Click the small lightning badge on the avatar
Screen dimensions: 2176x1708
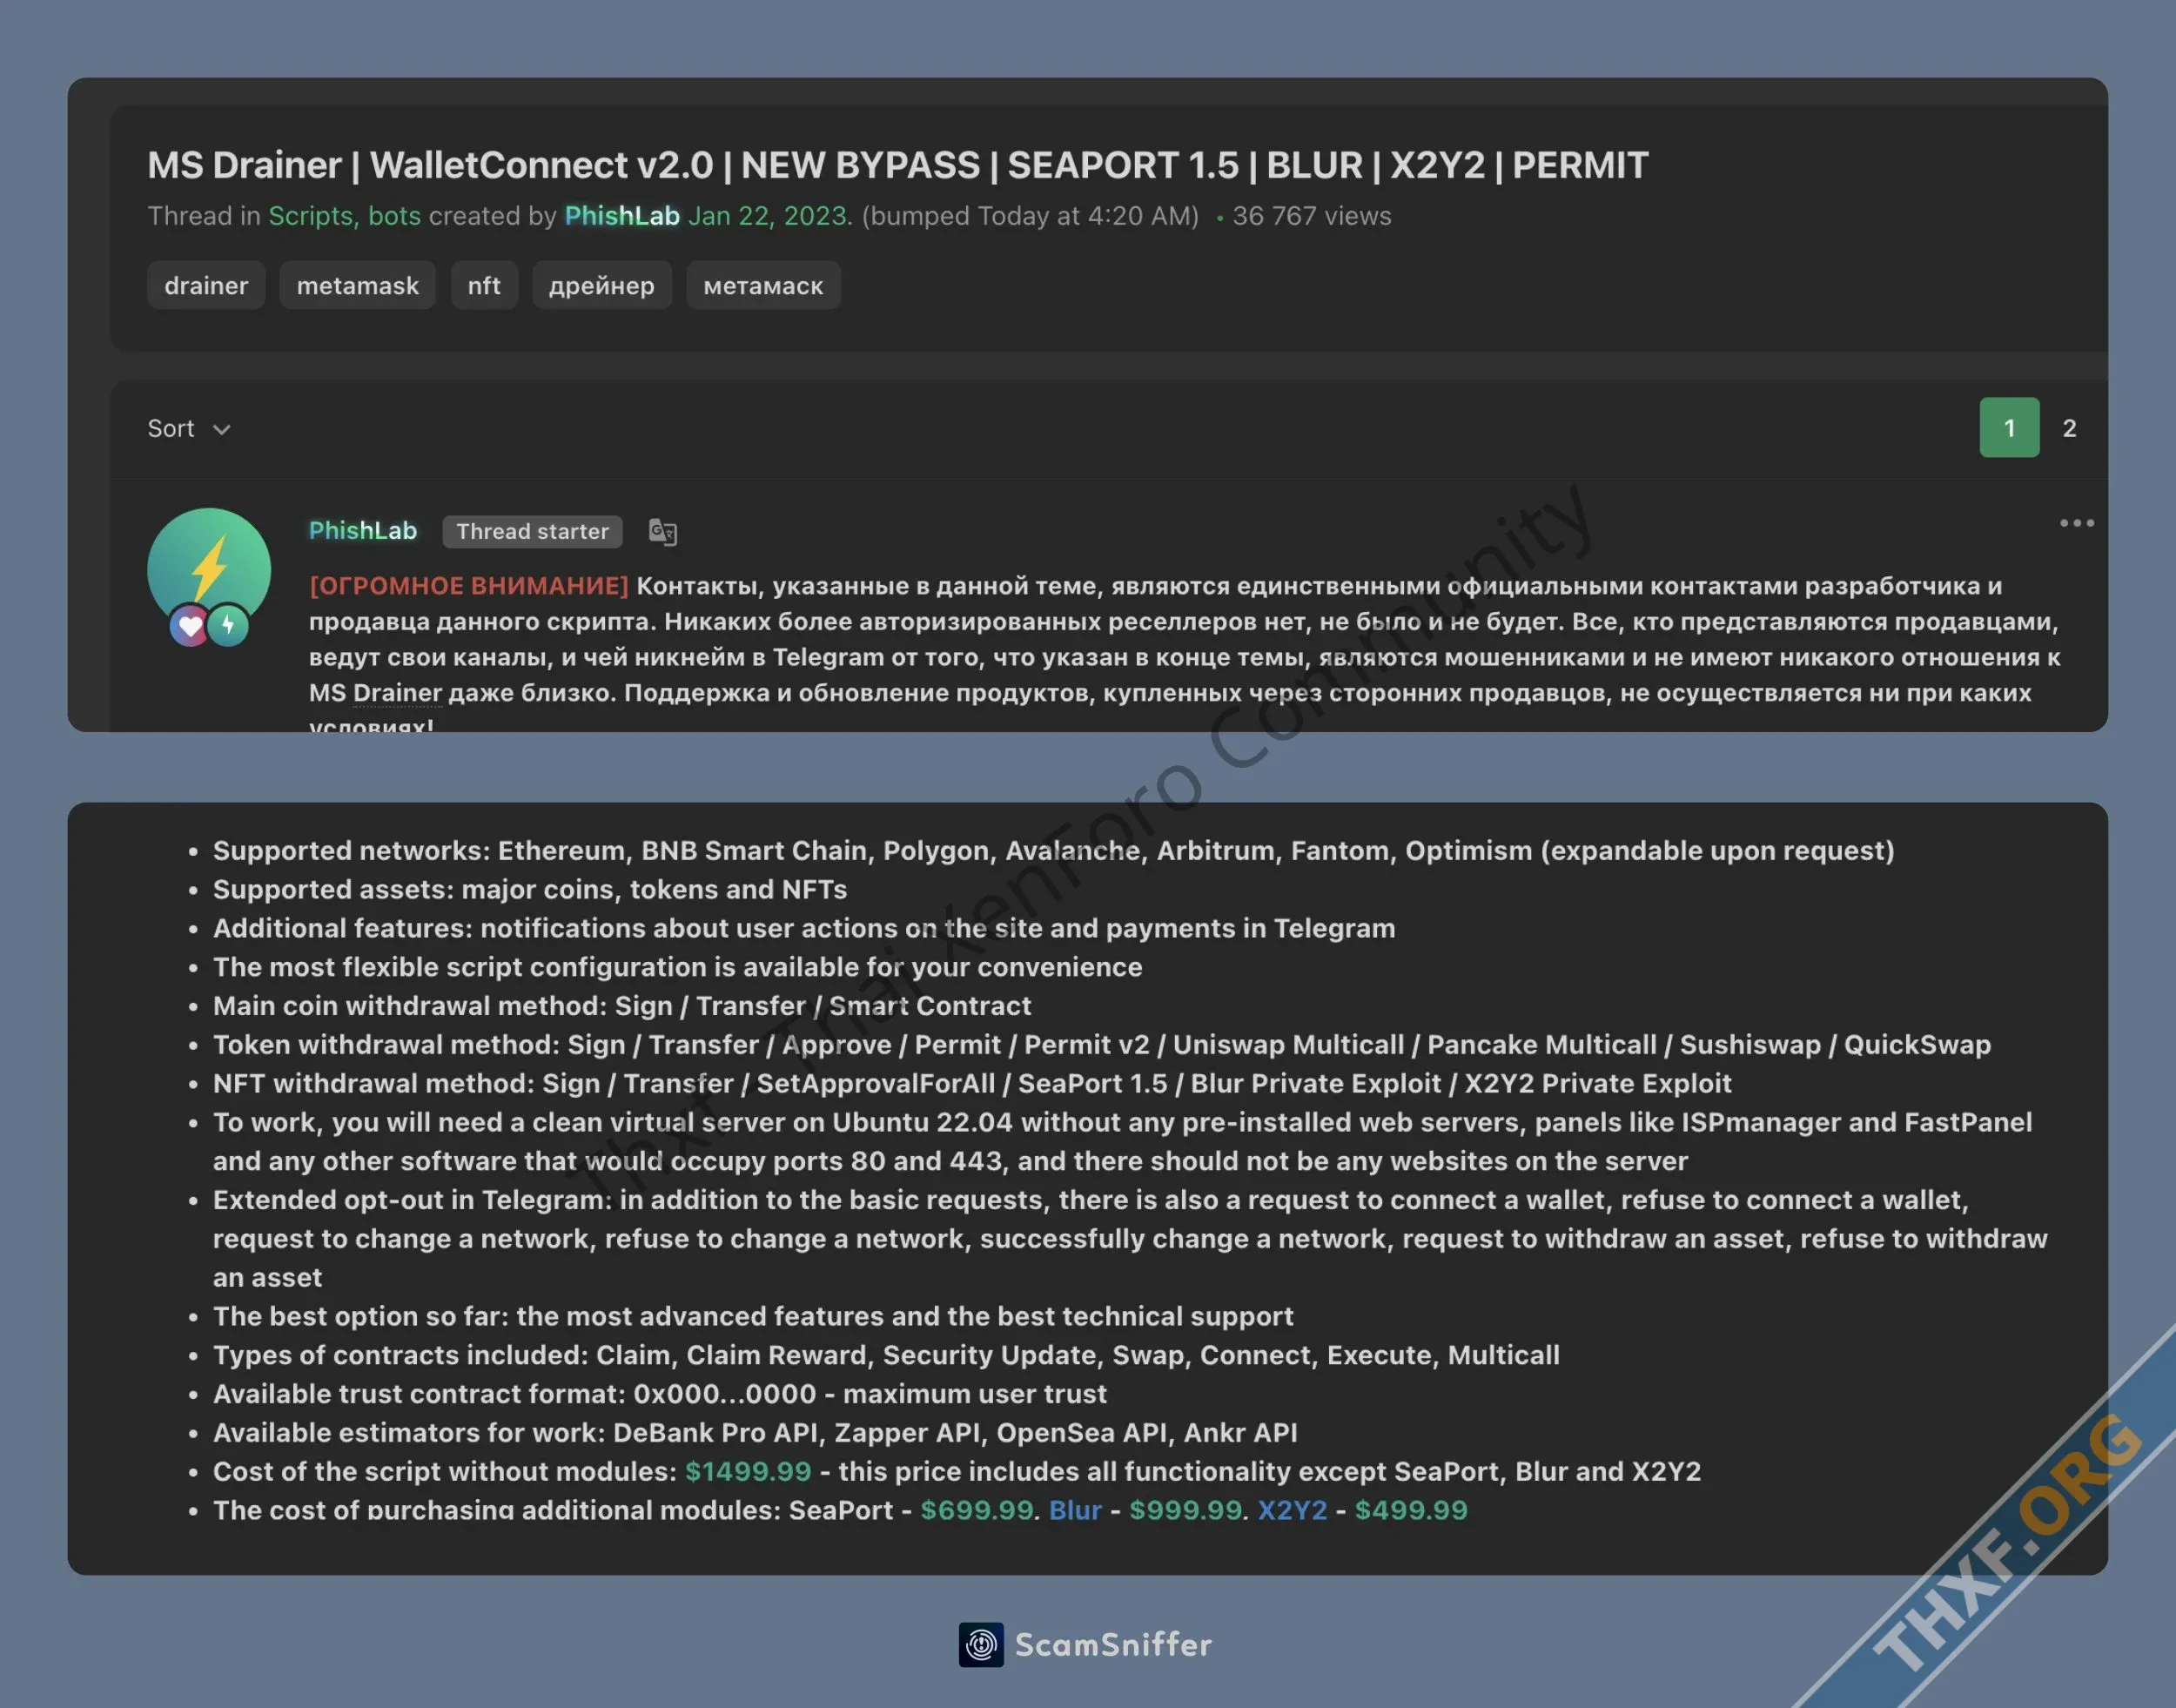click(x=228, y=626)
